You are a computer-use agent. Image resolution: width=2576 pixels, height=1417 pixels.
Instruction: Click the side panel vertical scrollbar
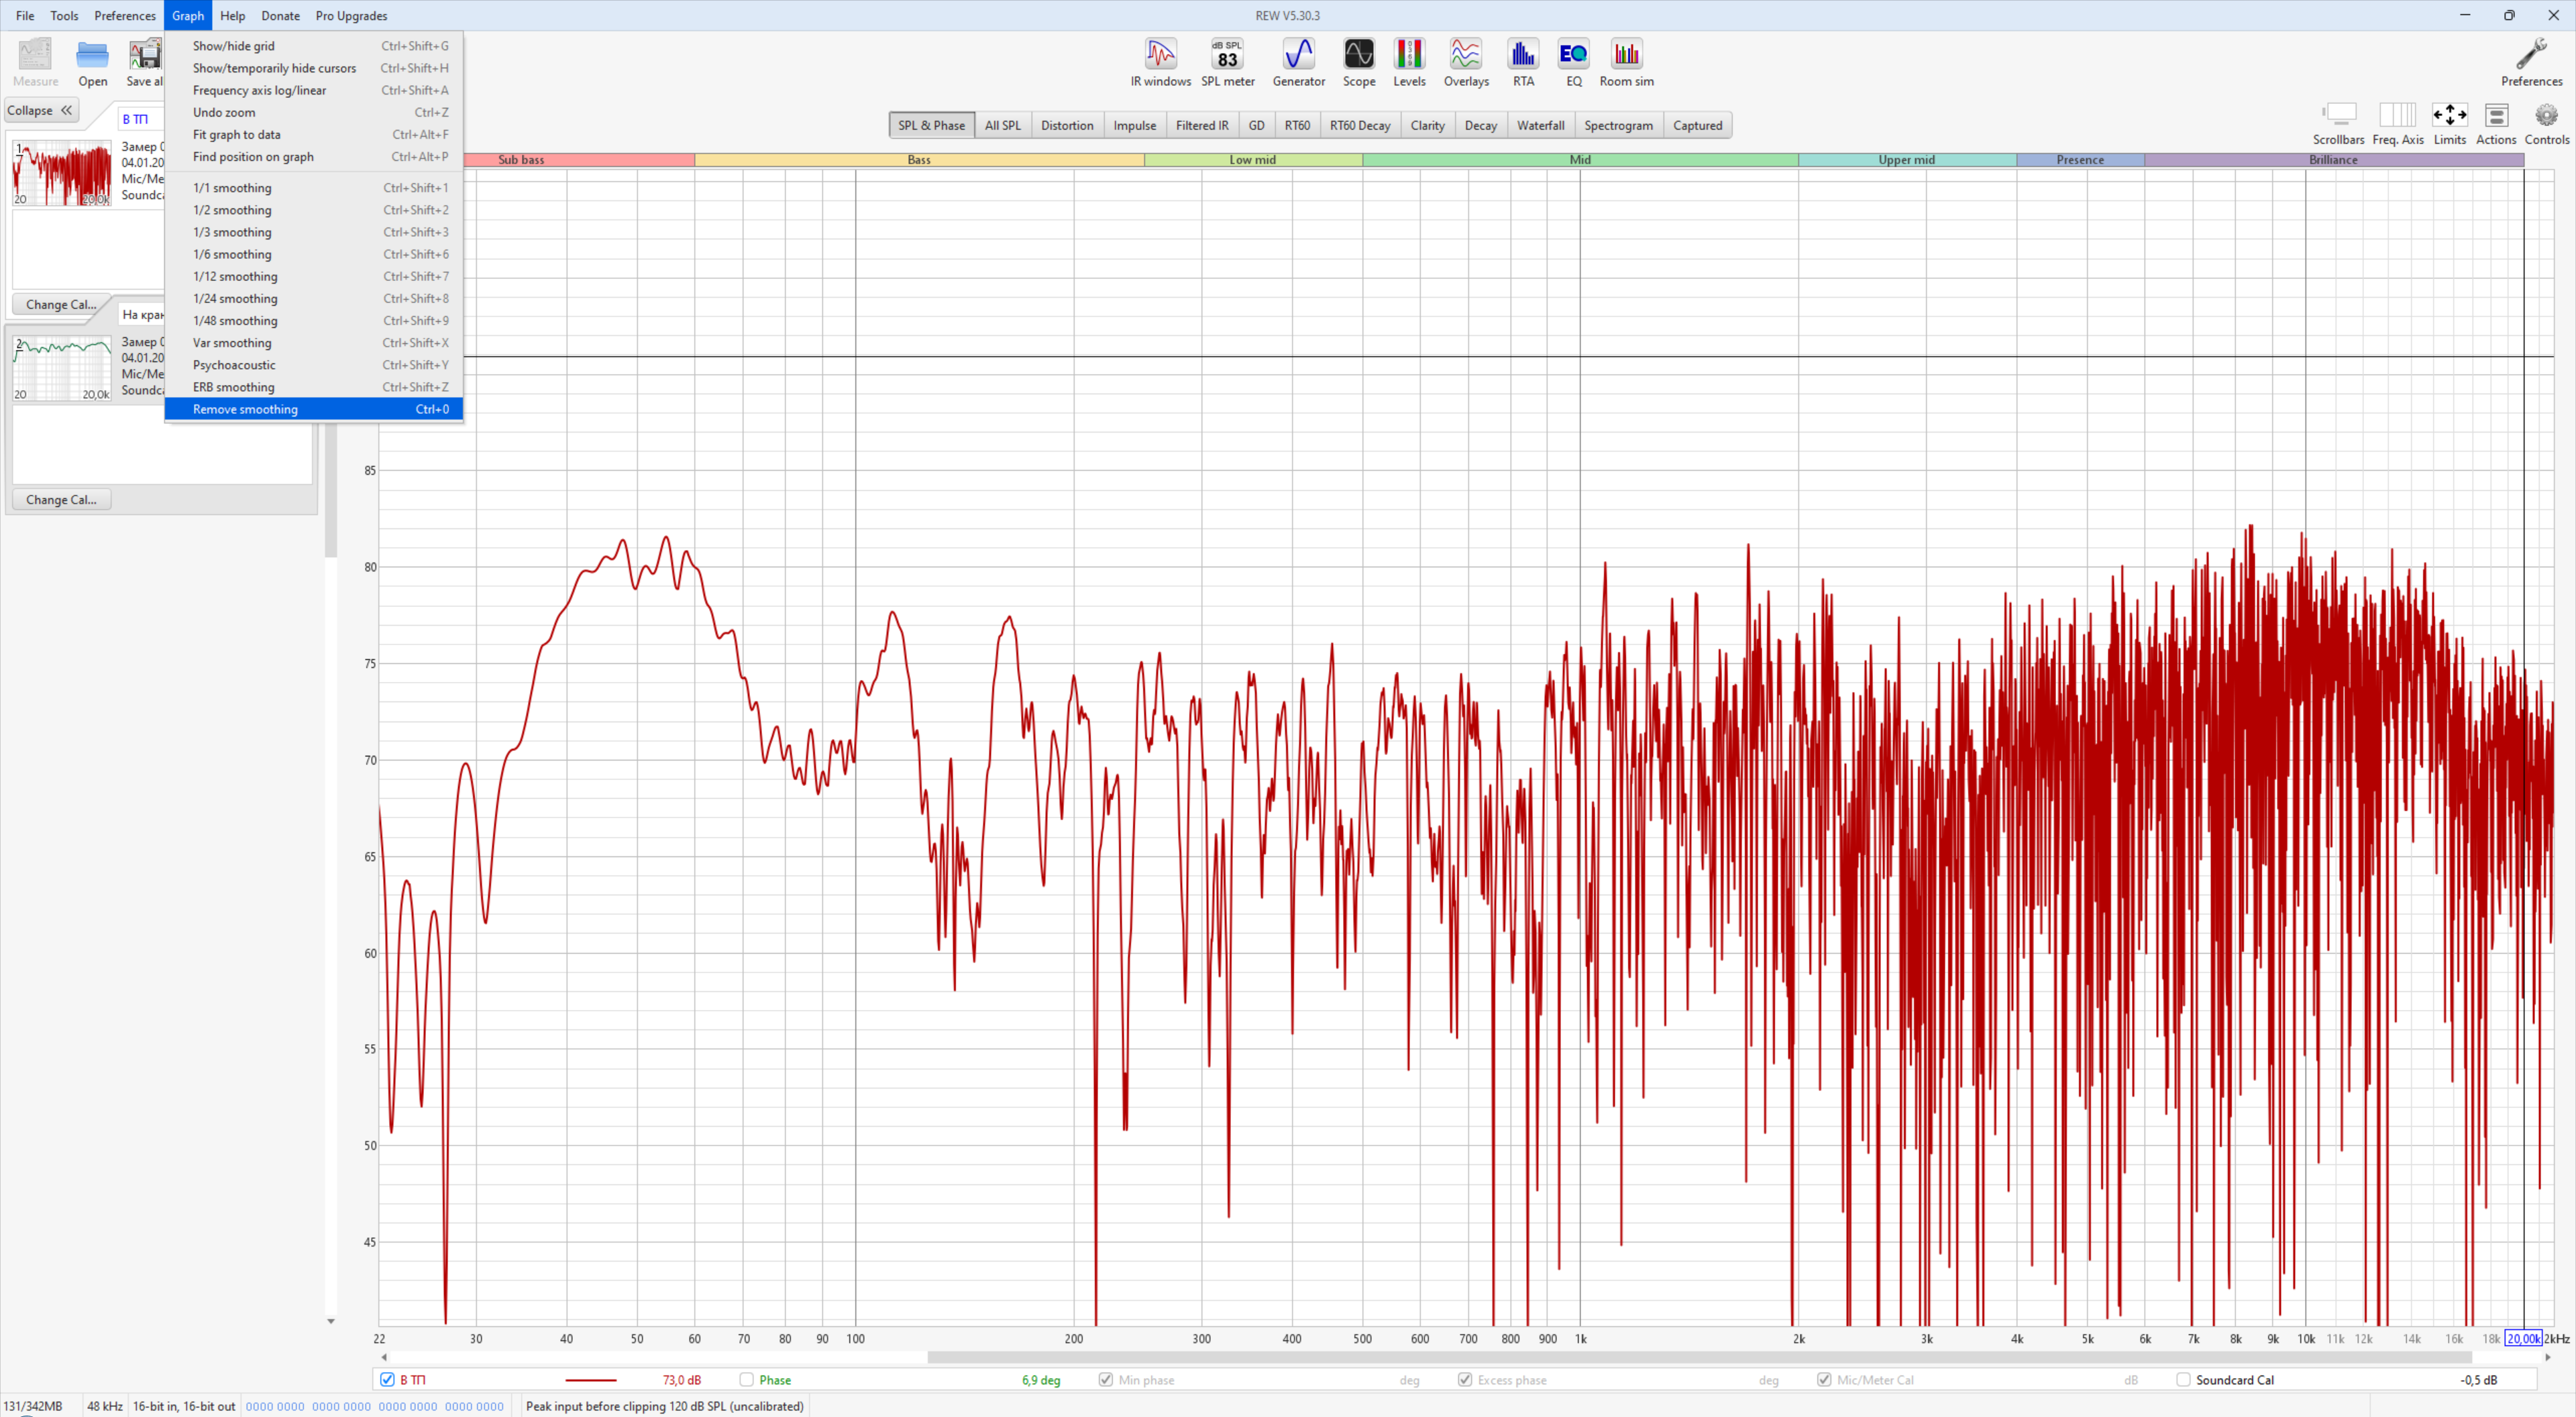pyautogui.click(x=331, y=490)
